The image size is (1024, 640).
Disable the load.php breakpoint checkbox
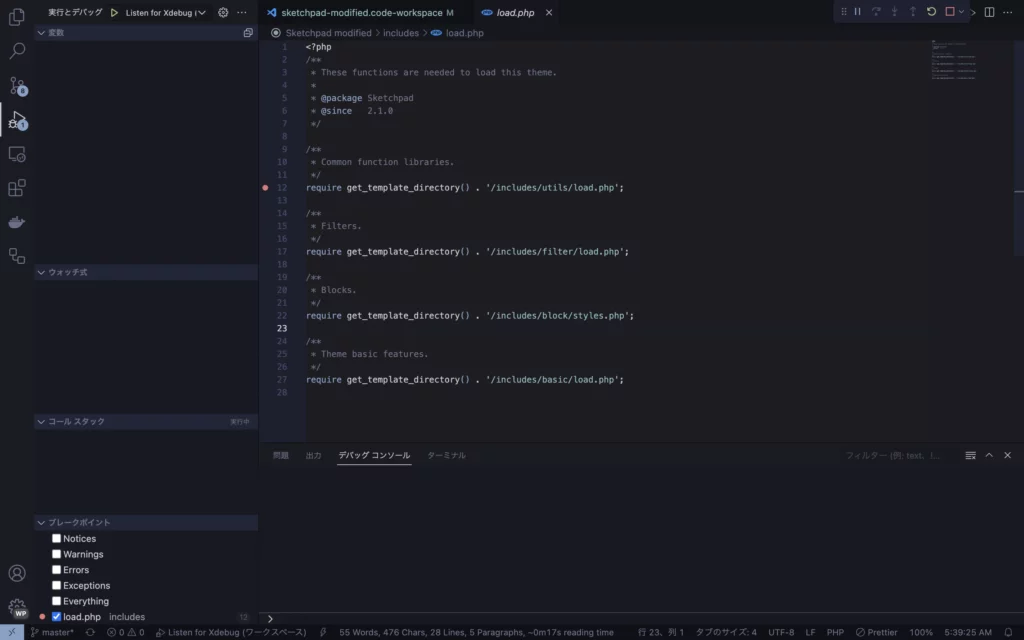click(x=56, y=616)
